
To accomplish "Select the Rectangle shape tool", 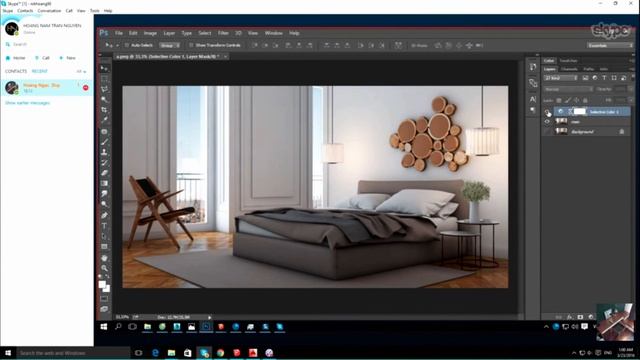I will (104, 247).
